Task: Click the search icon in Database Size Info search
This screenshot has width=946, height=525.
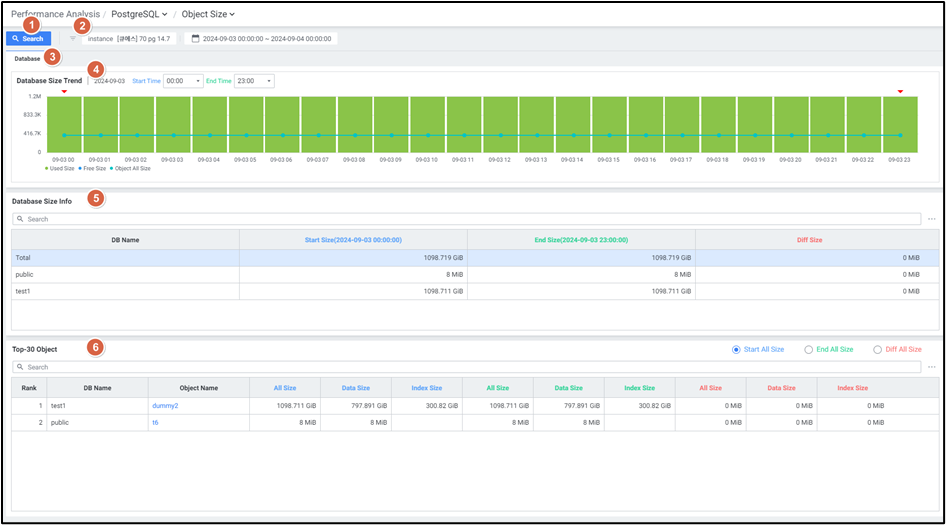Action: 20,219
